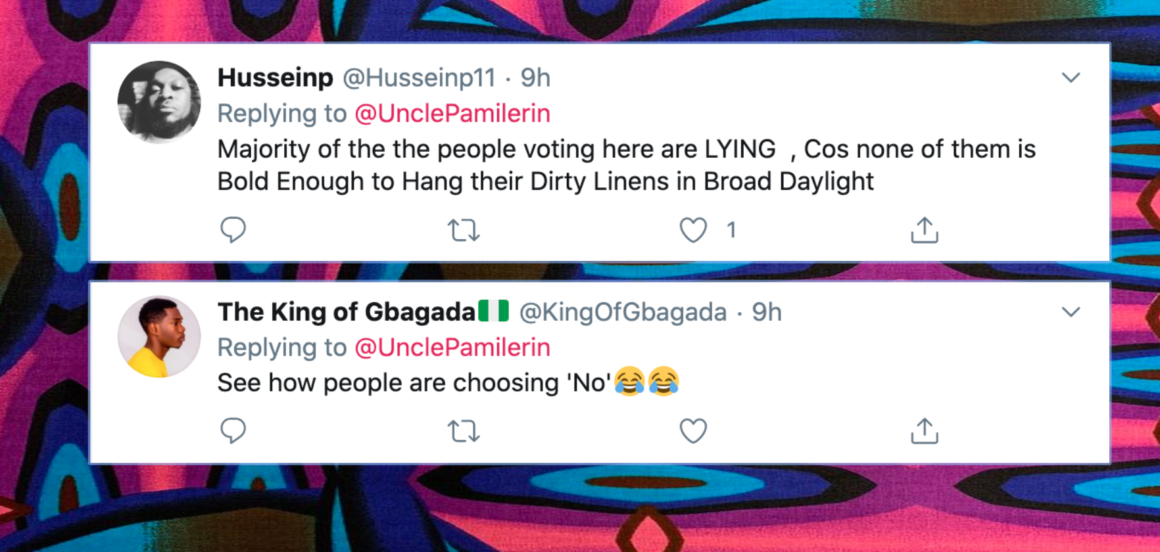Image resolution: width=1160 pixels, height=552 pixels.
Task: Like Husseinp's tweet with heart icon
Action: [x=693, y=231]
